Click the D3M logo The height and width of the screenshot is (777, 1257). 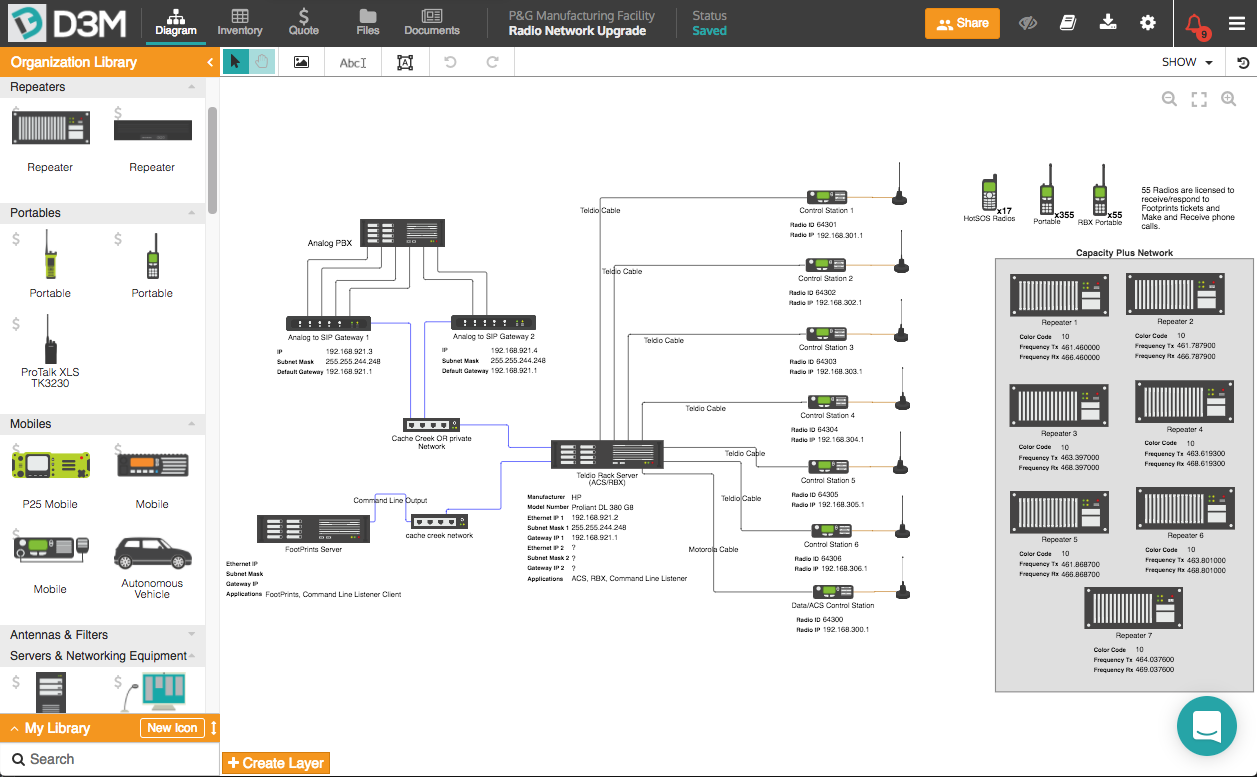[68, 23]
